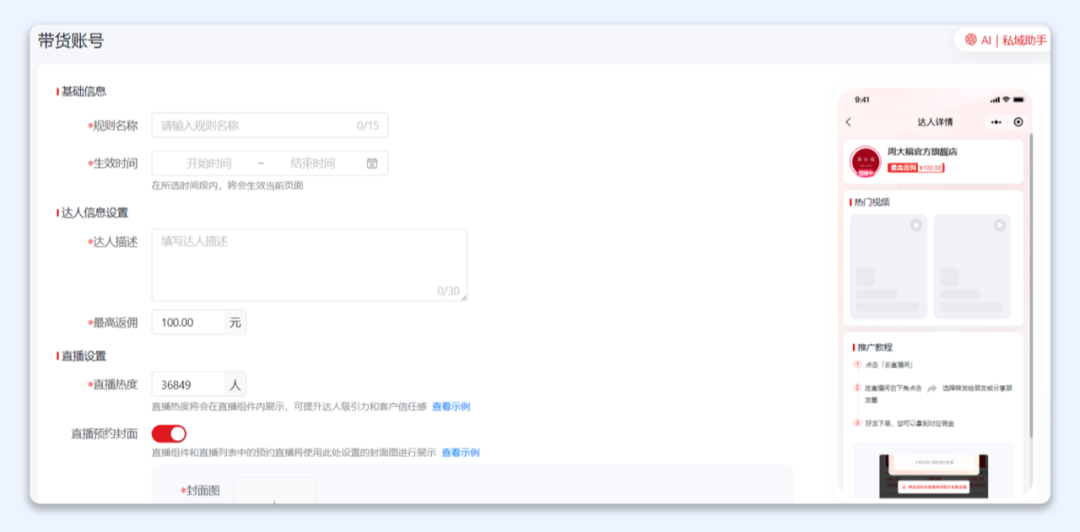Image resolution: width=1080 pixels, height=532 pixels.
Task: Click the circular target icon in phone preview
Action: tap(1018, 122)
